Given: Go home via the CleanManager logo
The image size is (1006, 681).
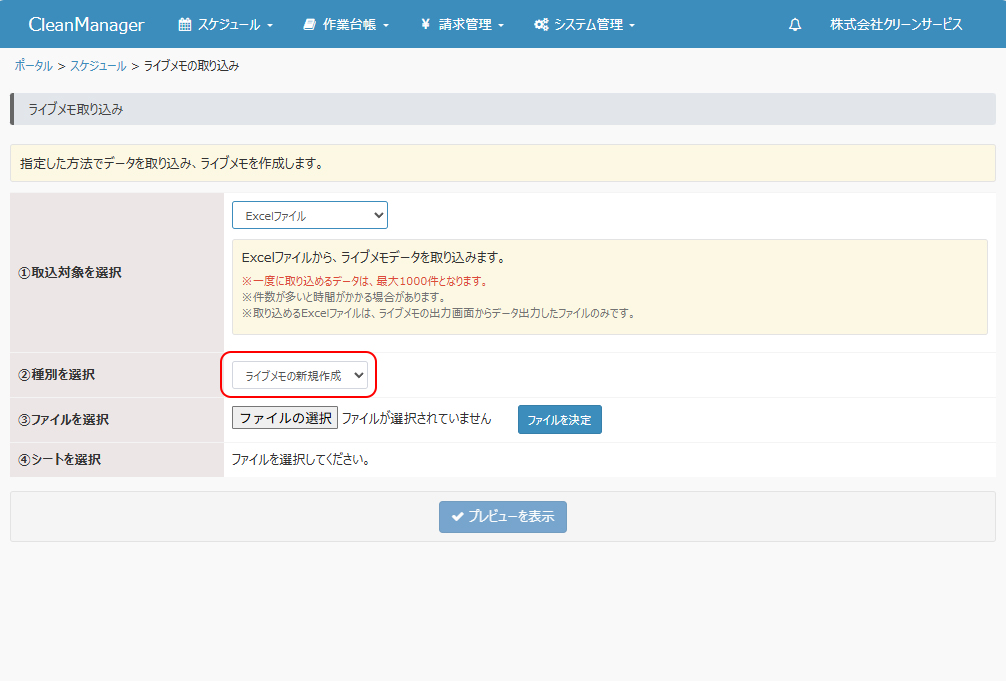Looking at the screenshot, I should (x=86, y=24).
